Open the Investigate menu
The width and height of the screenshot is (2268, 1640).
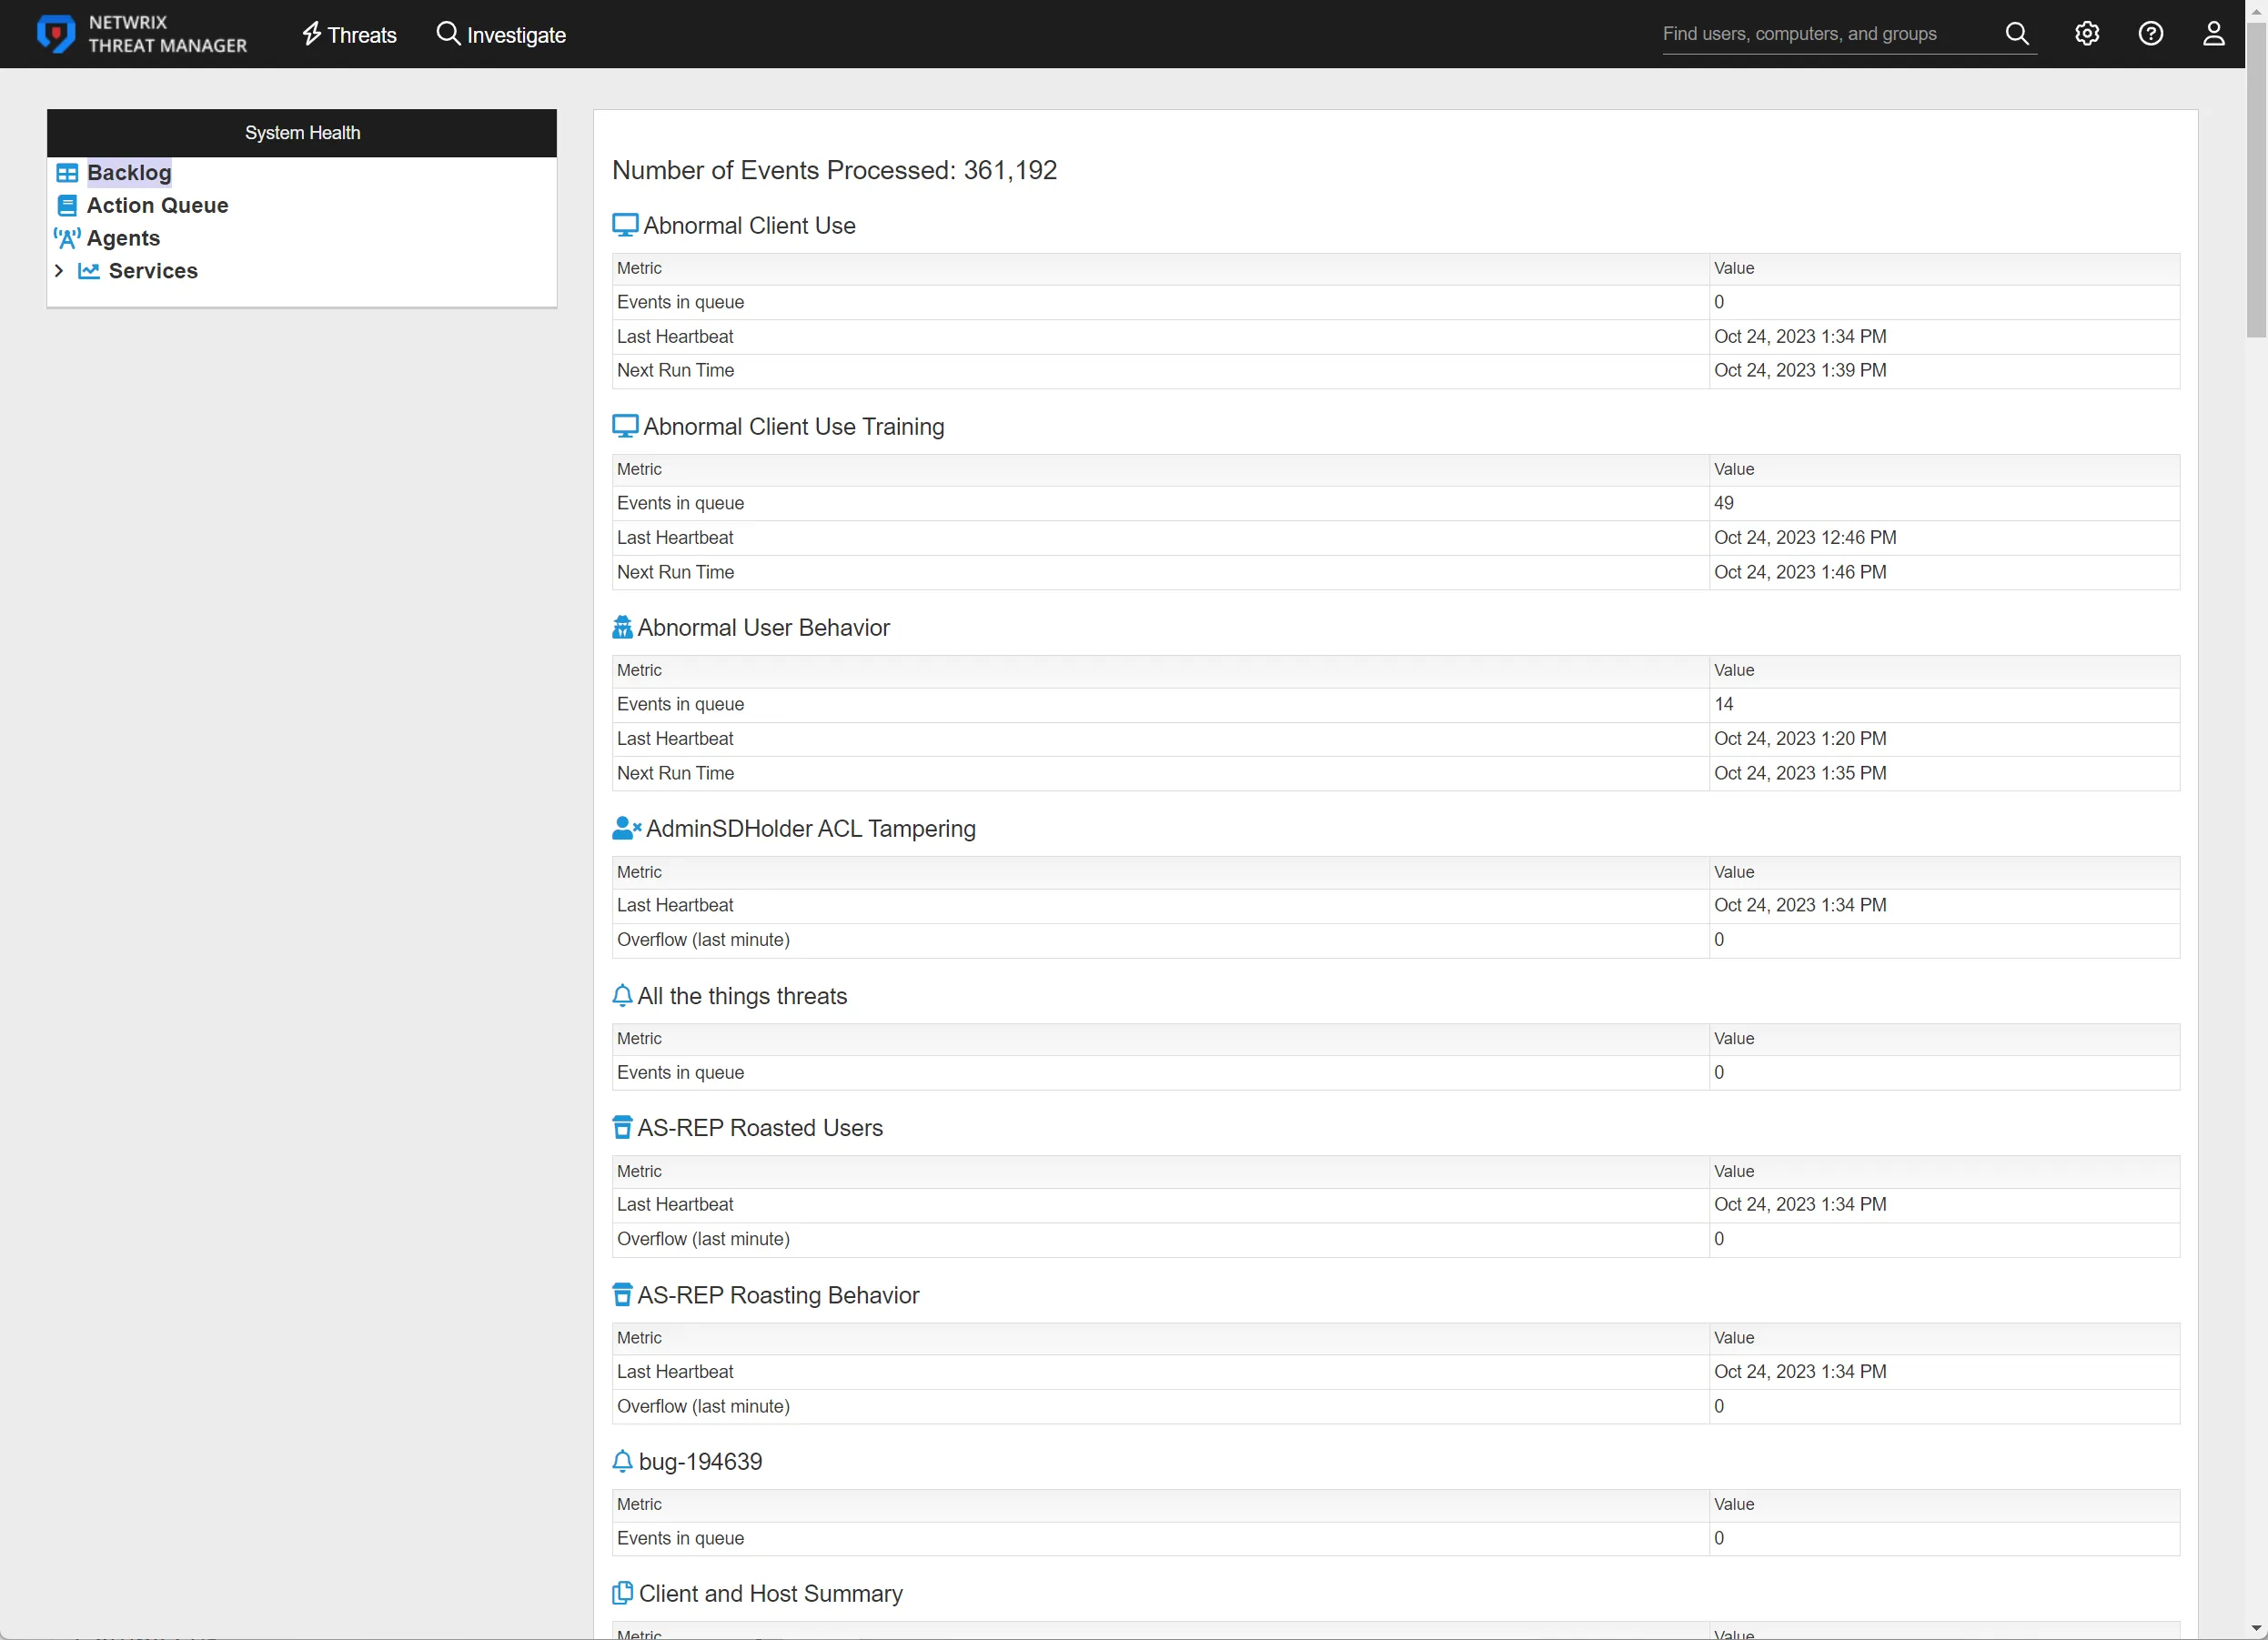[x=501, y=35]
